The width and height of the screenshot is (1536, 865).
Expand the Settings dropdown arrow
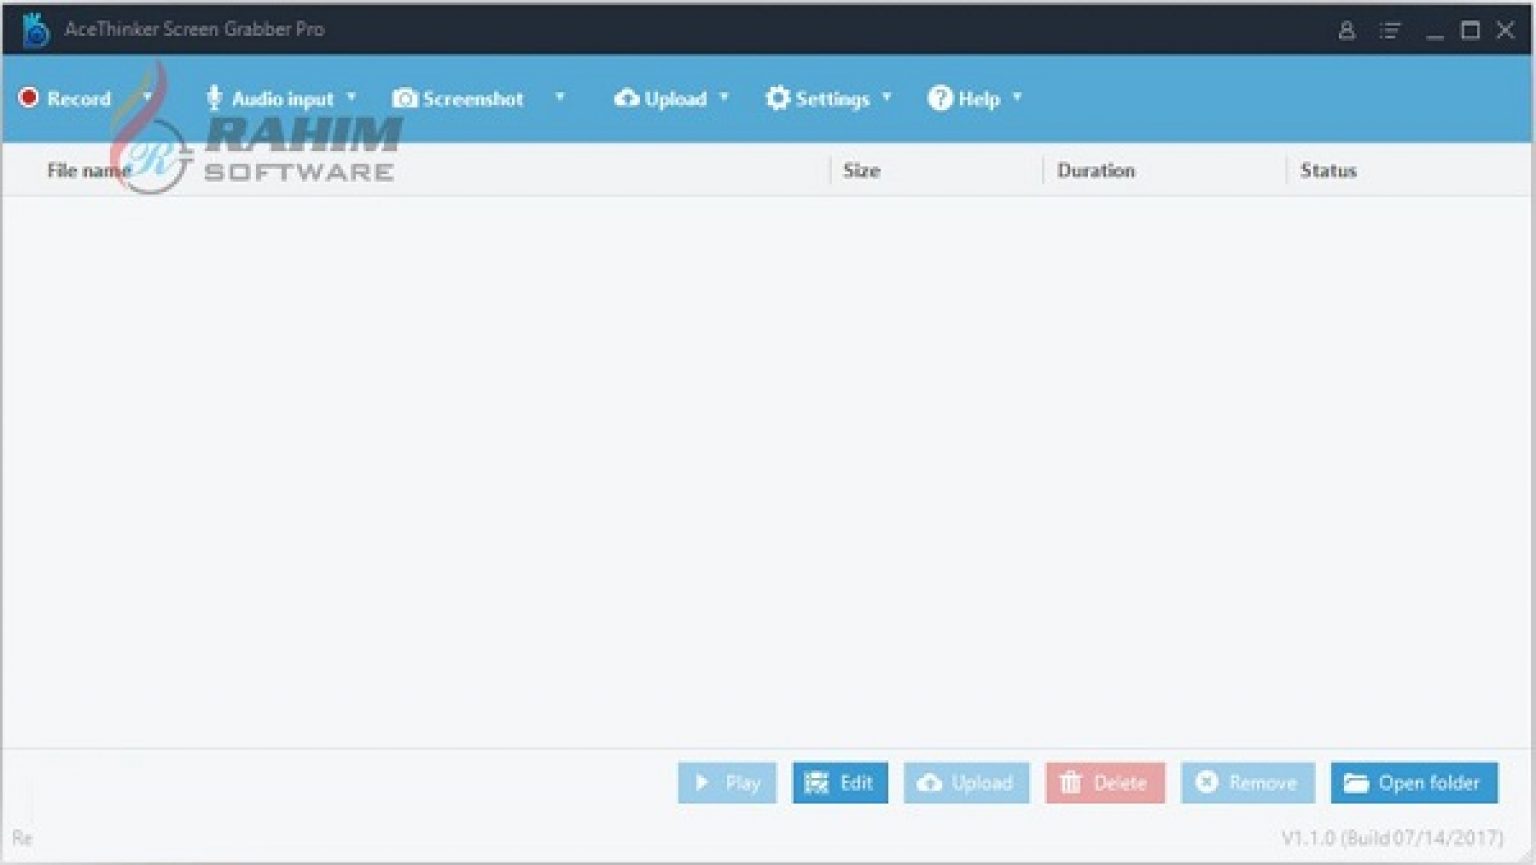[886, 97]
